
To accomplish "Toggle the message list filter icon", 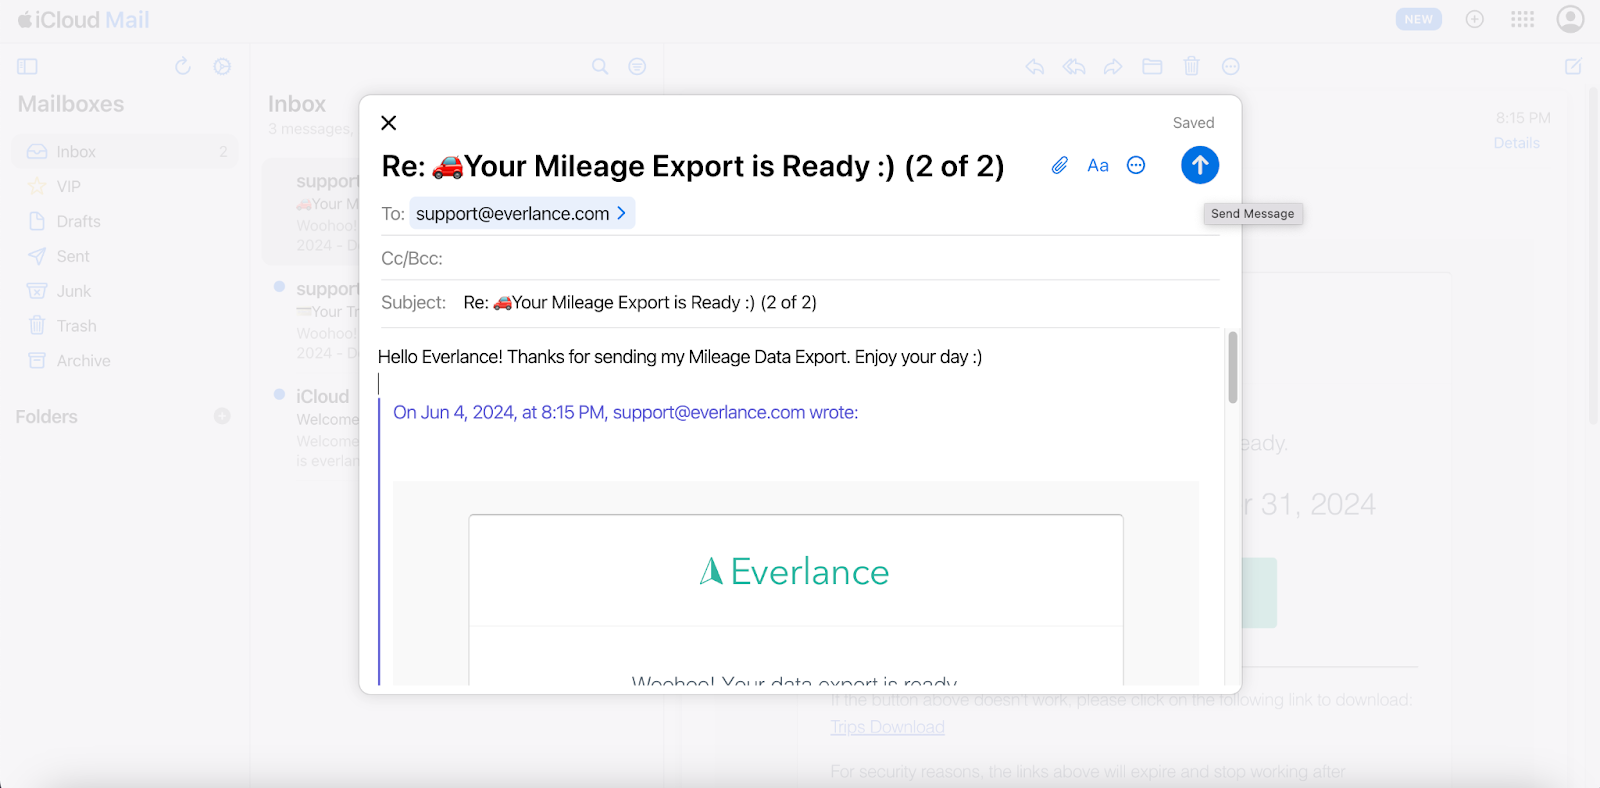I will pos(637,67).
